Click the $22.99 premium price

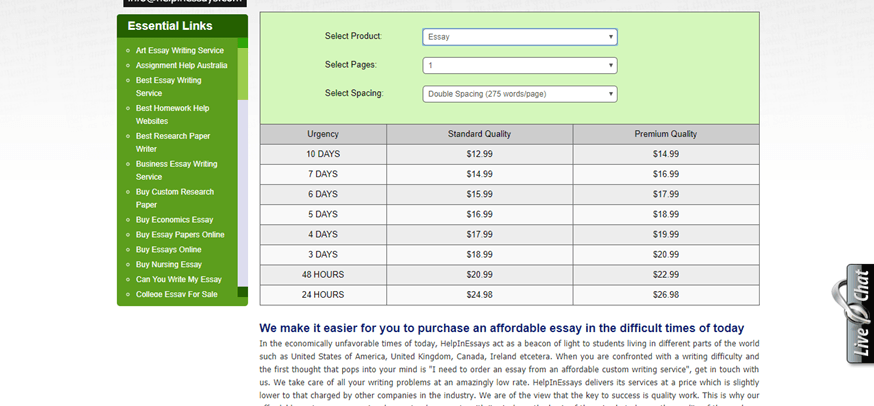pyautogui.click(x=666, y=275)
